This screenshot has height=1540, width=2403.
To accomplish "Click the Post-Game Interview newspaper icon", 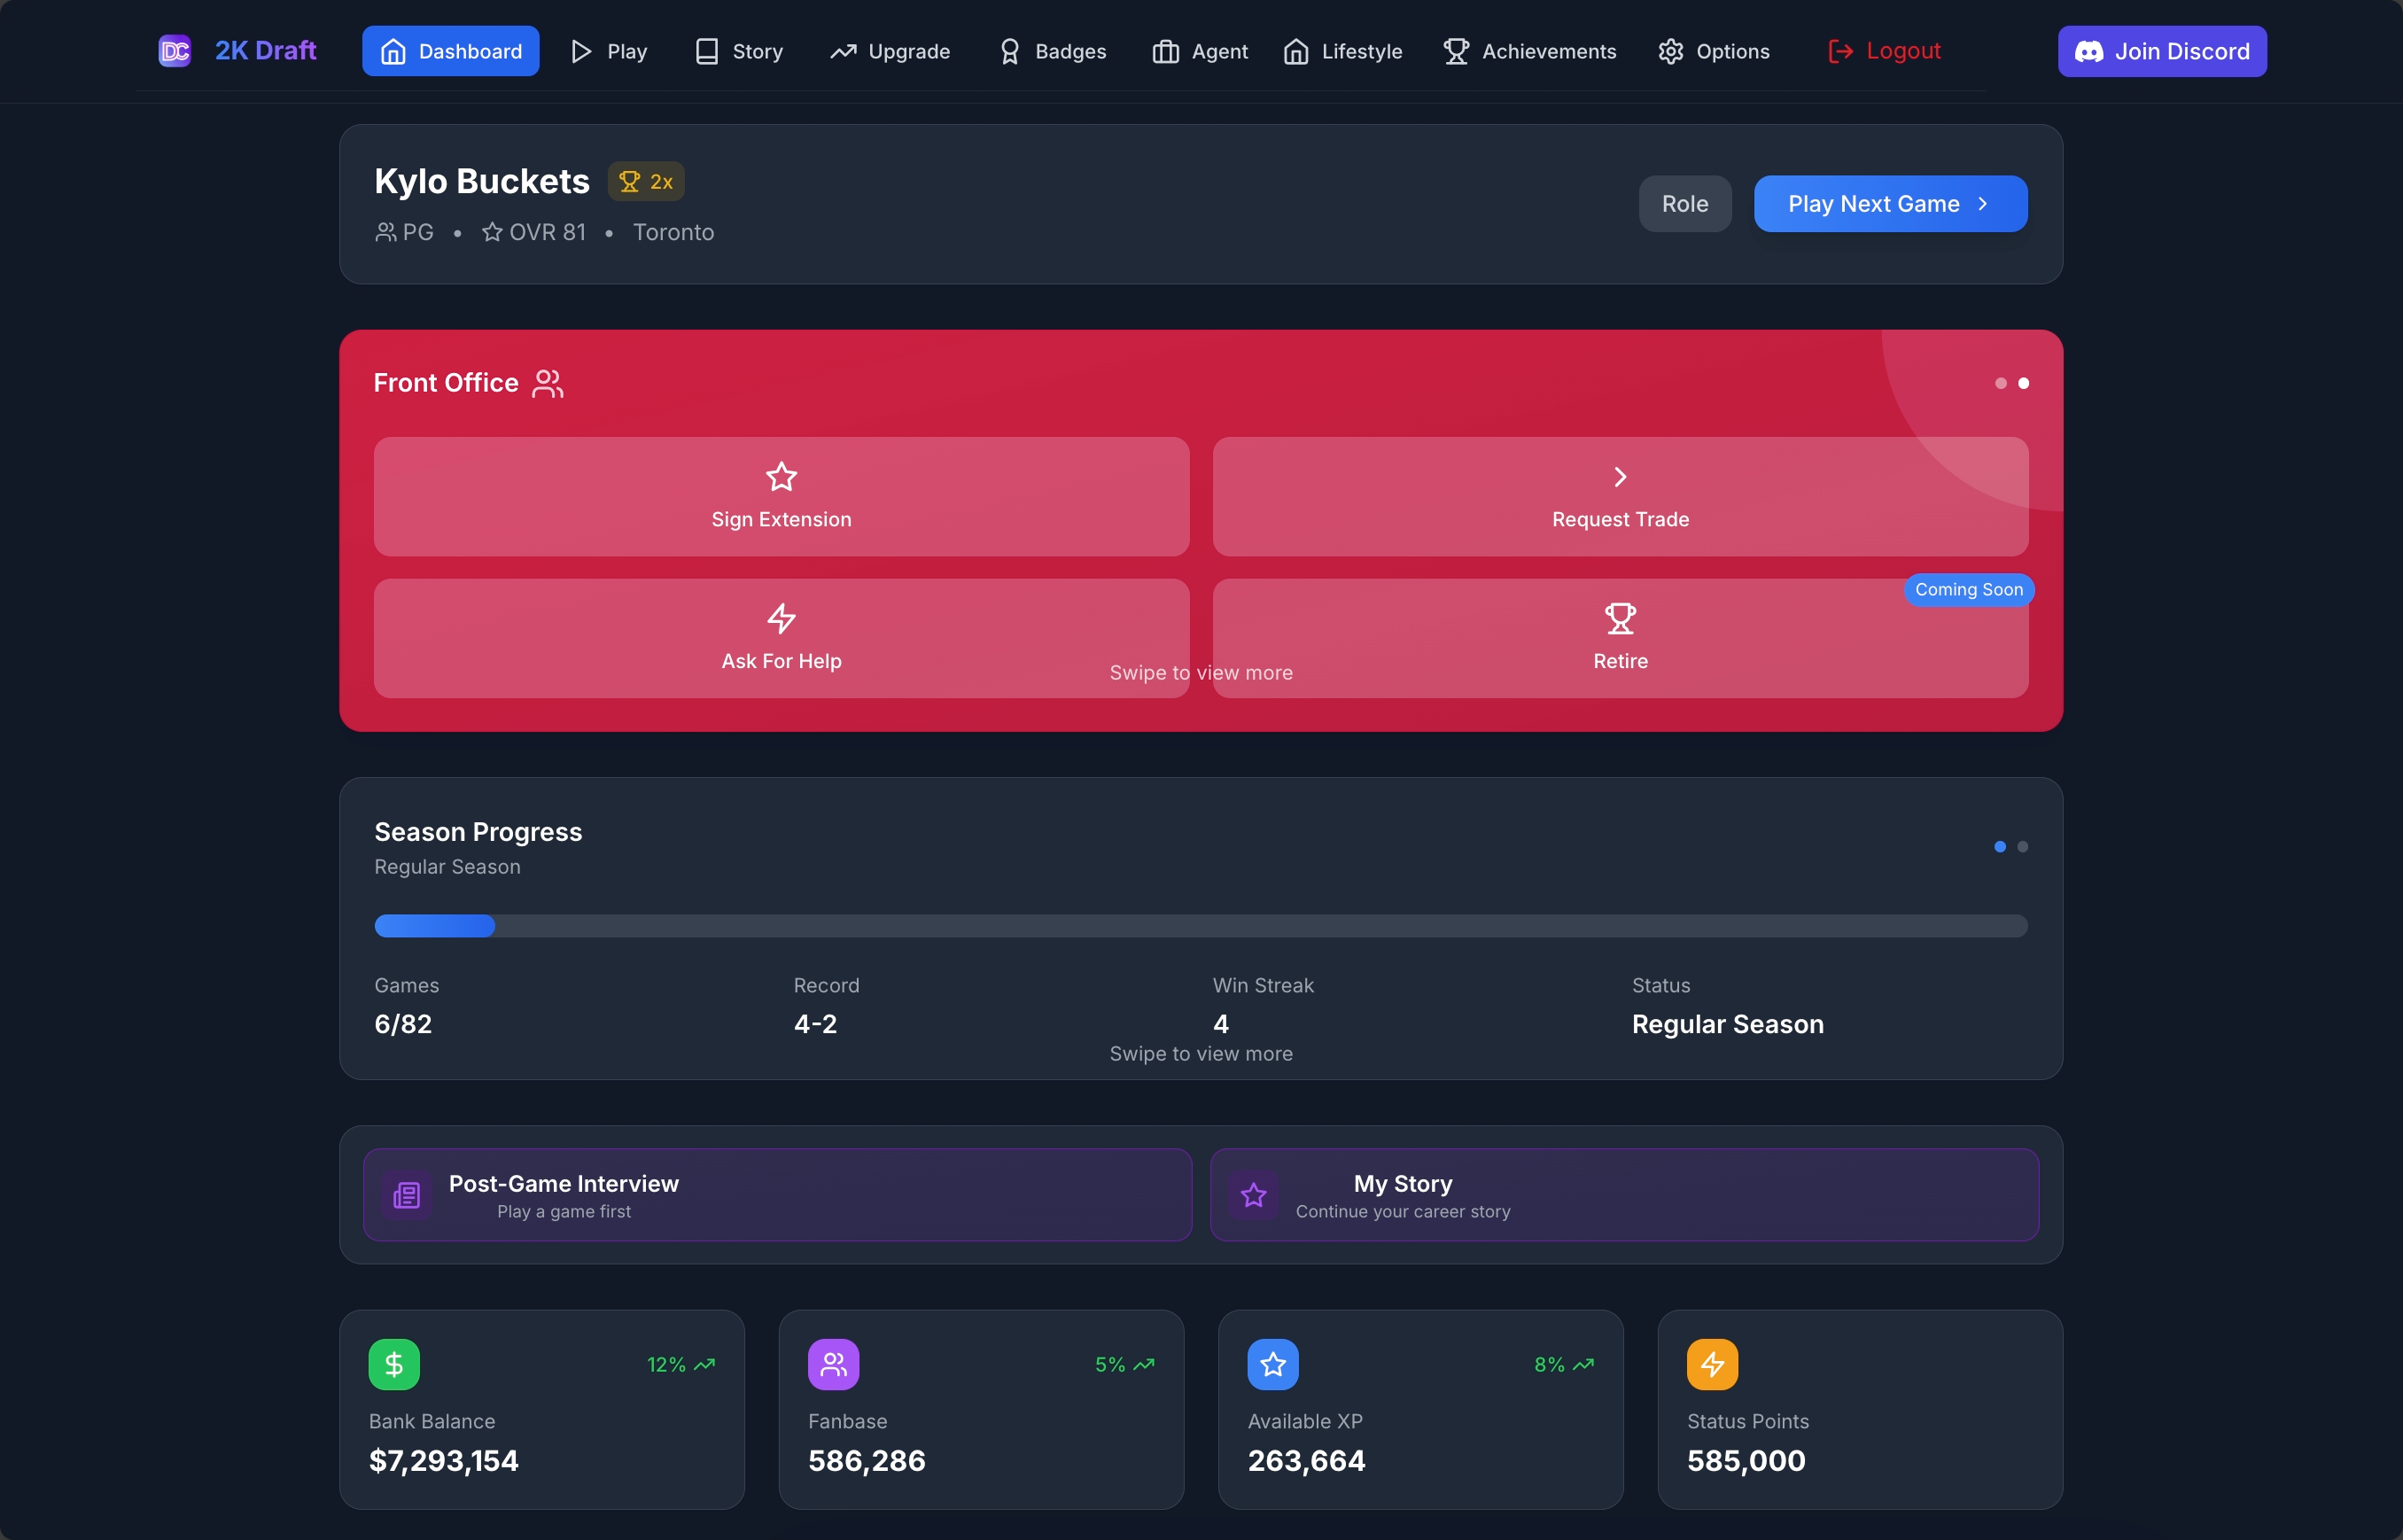I will [x=406, y=1195].
